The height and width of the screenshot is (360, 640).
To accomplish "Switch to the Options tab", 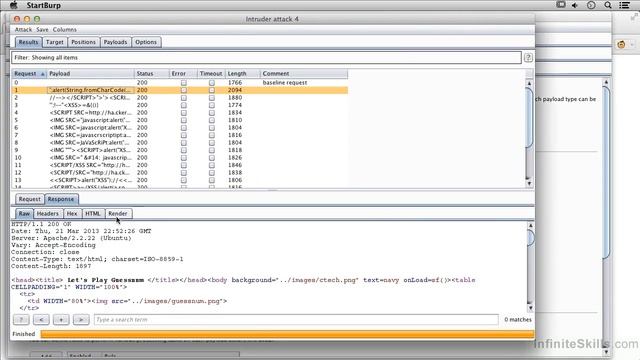I will (x=146, y=42).
